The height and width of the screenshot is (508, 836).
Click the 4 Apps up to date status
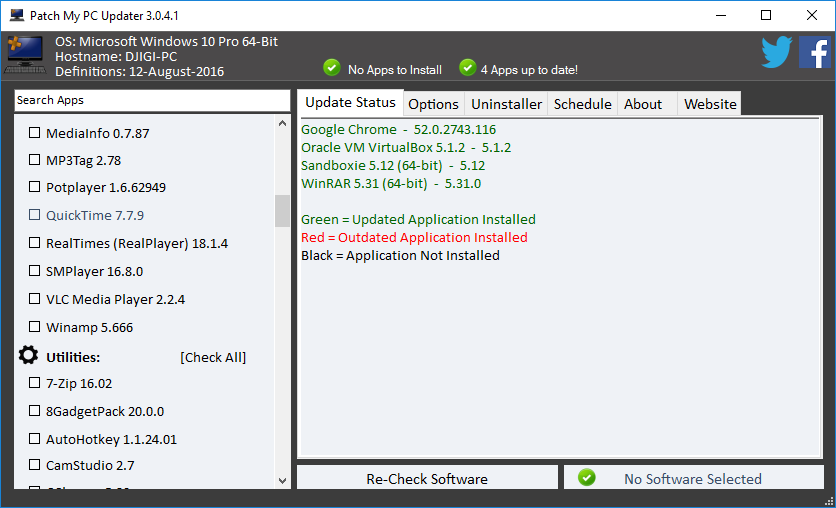click(529, 70)
